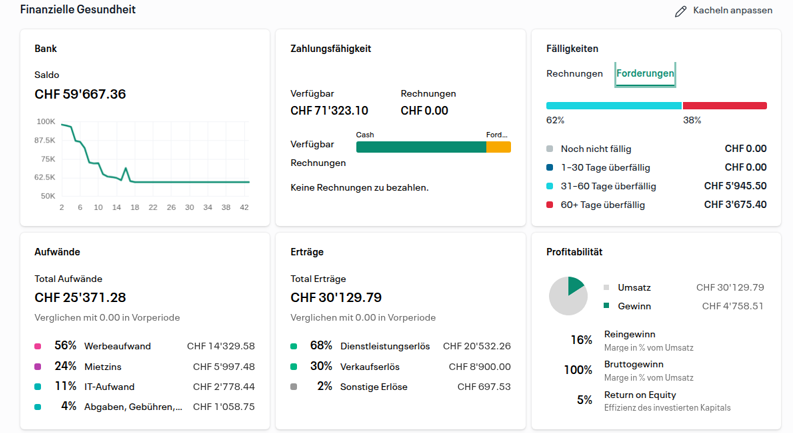
Task: Click the Reingewinn label
Action: point(630,334)
